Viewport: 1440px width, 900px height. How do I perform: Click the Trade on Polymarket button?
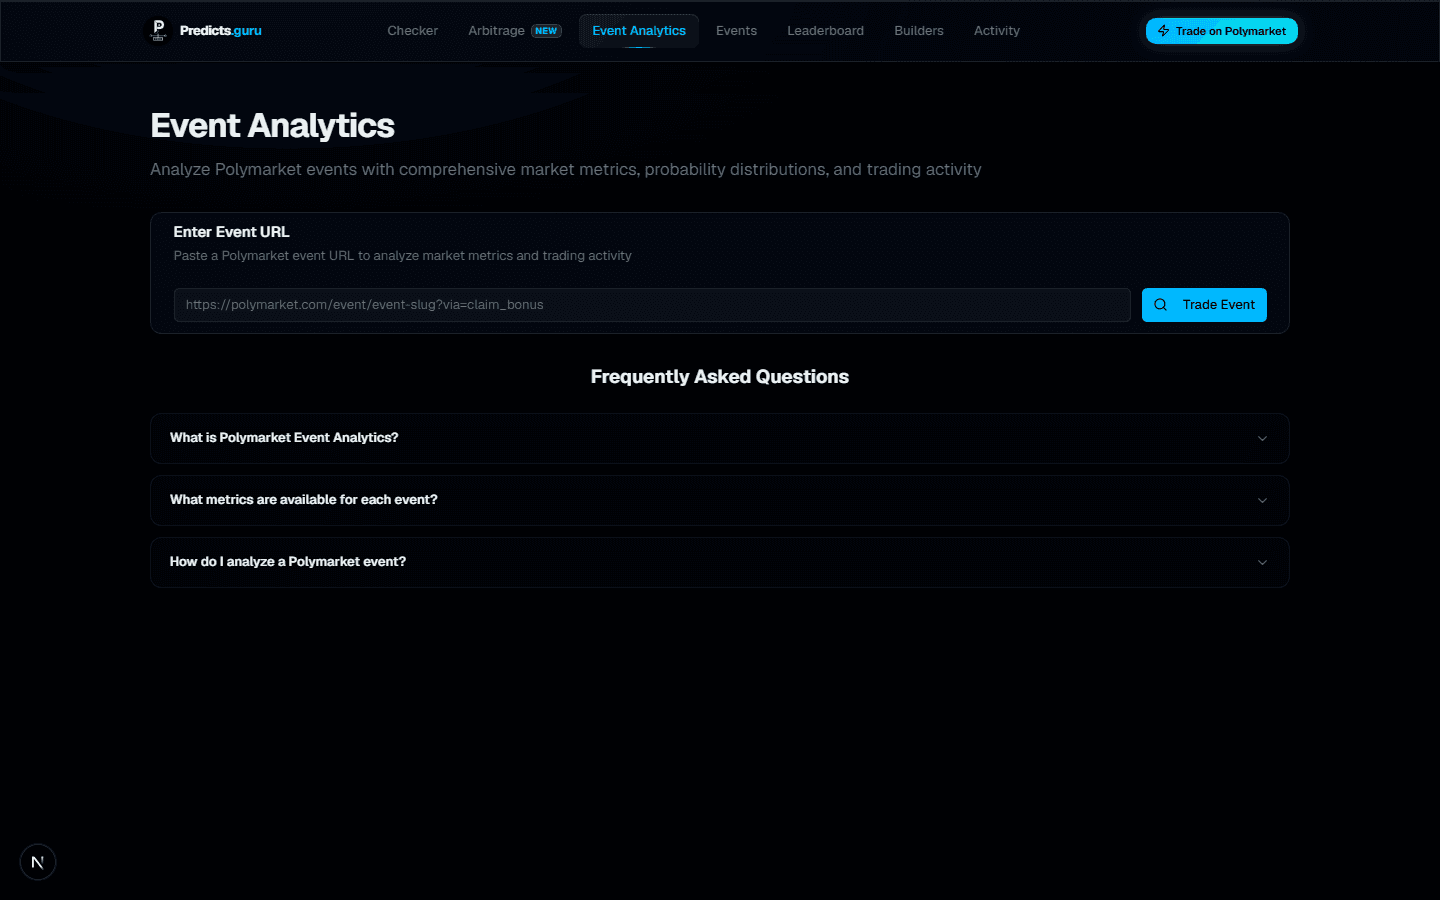(x=1221, y=31)
